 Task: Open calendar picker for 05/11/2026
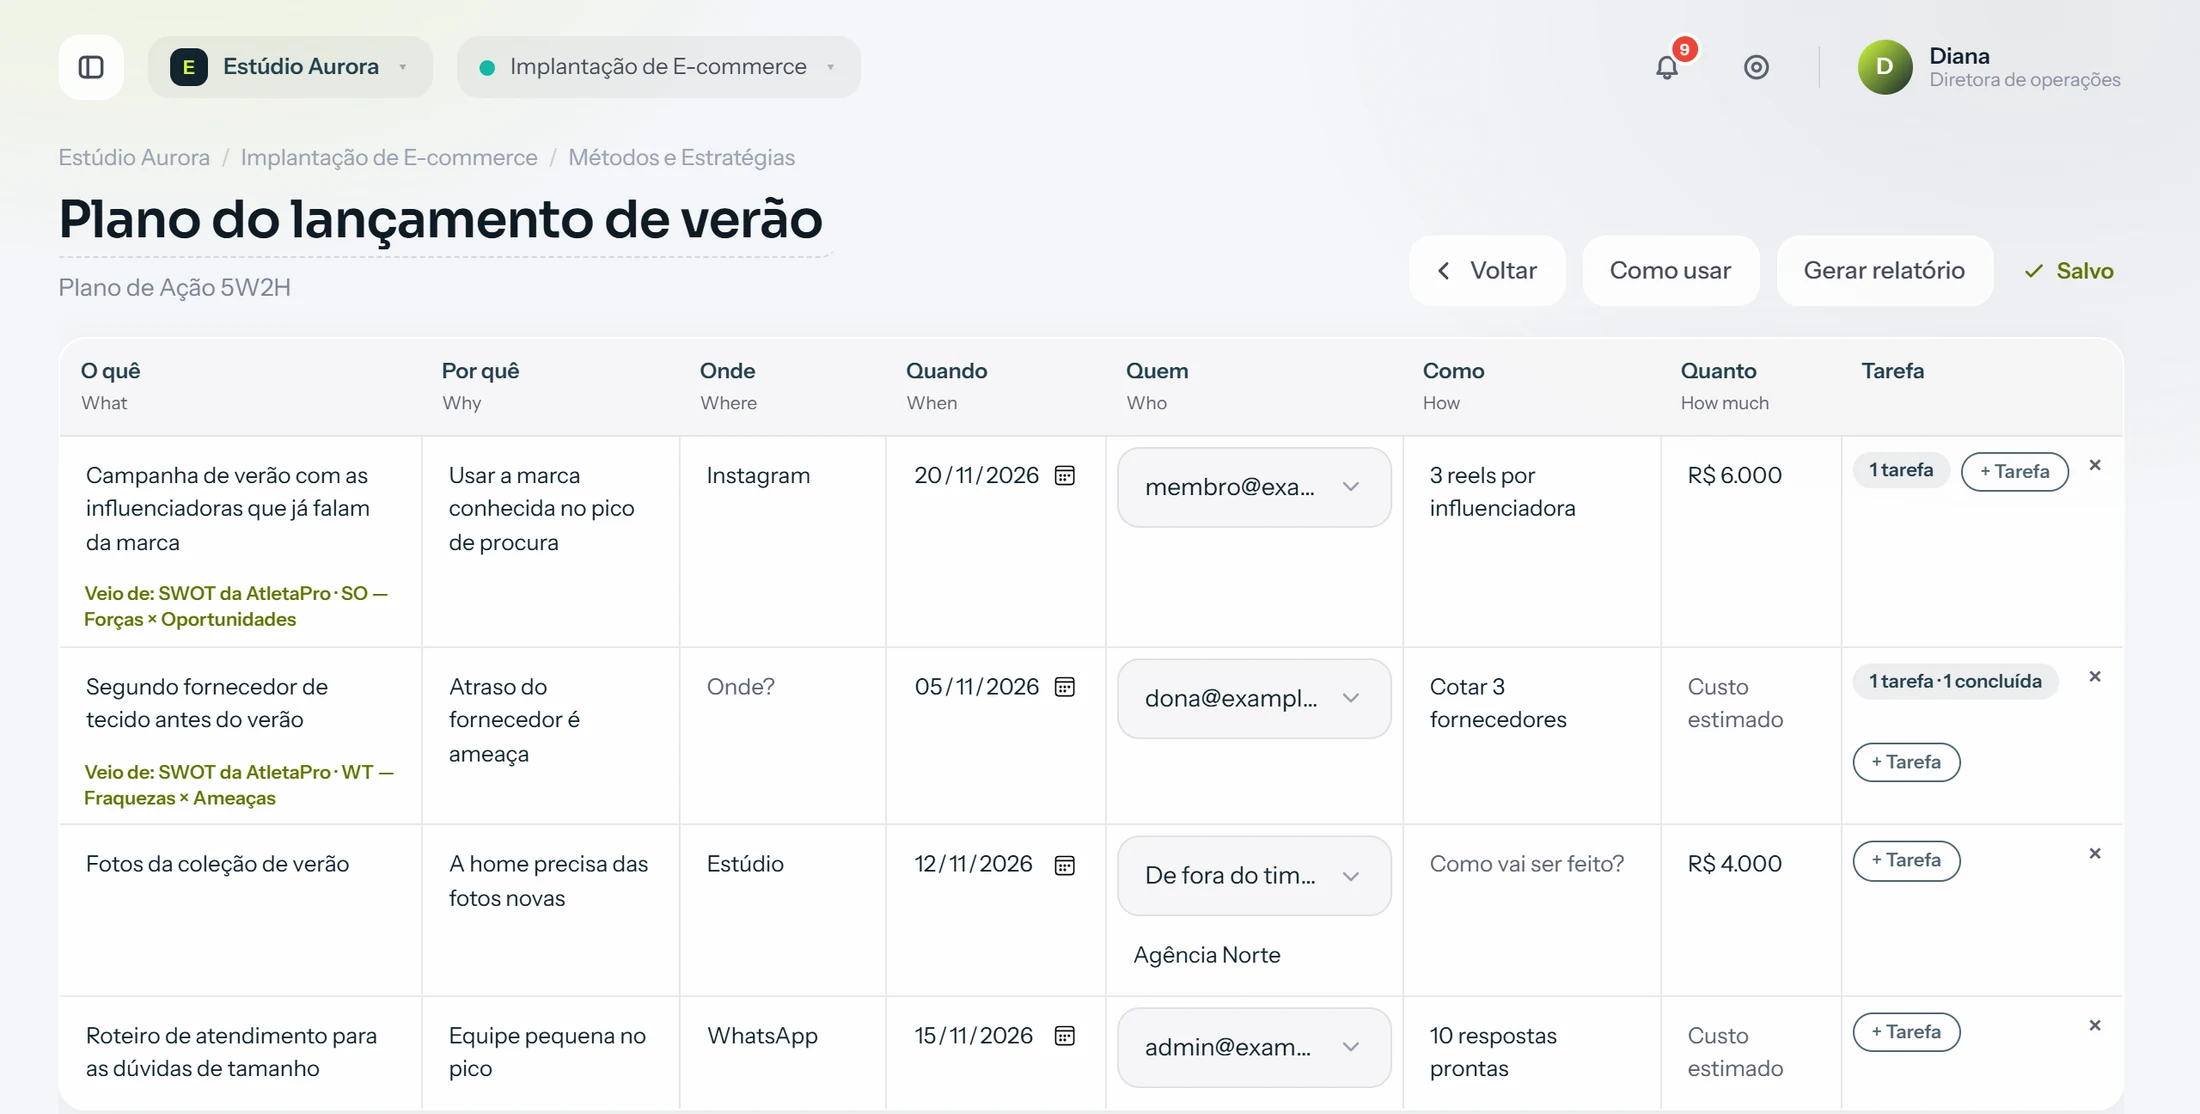[x=1065, y=687]
